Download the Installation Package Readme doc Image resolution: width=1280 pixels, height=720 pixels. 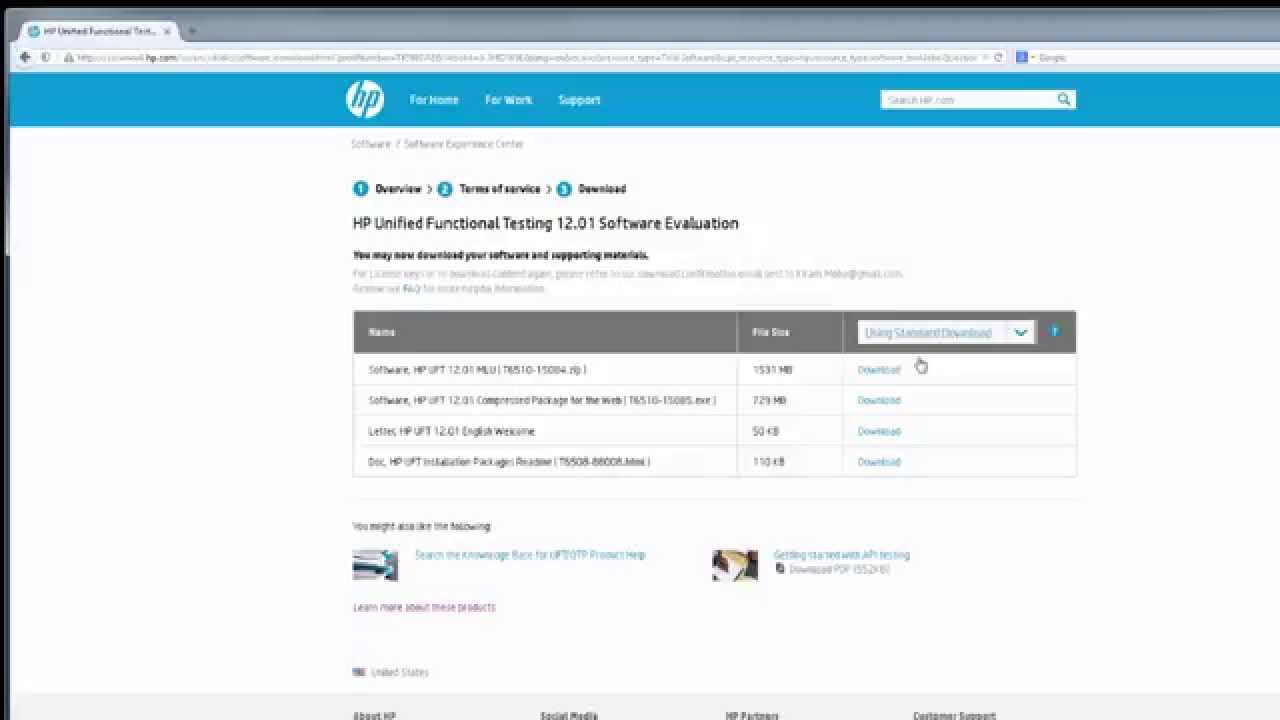pyautogui.click(x=879, y=462)
